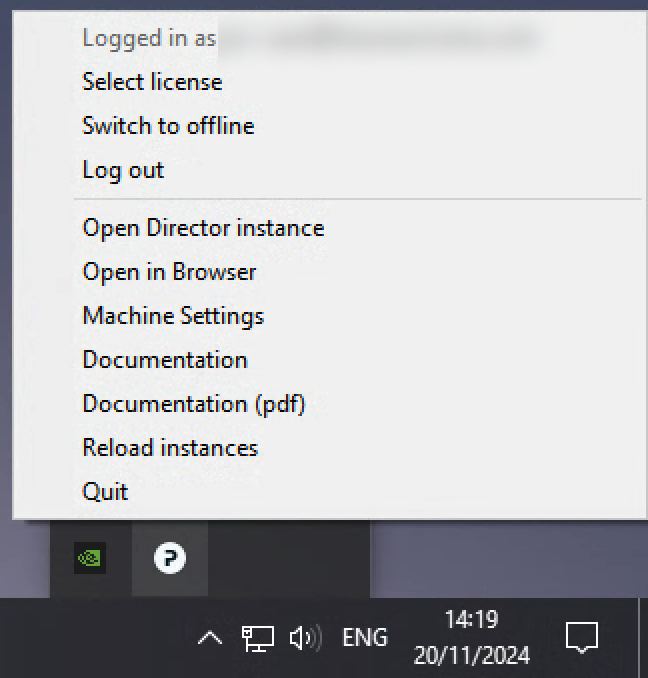
Task: Click Log out in the menu
Action: point(123,170)
